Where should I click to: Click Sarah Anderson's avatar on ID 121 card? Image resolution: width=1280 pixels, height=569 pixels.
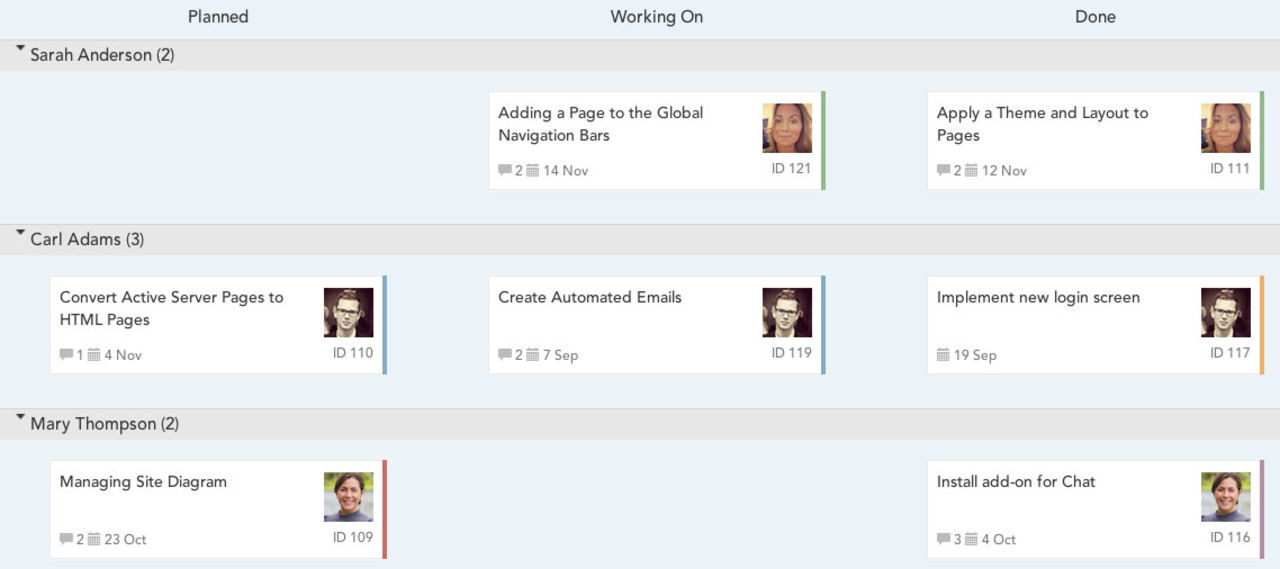787,128
